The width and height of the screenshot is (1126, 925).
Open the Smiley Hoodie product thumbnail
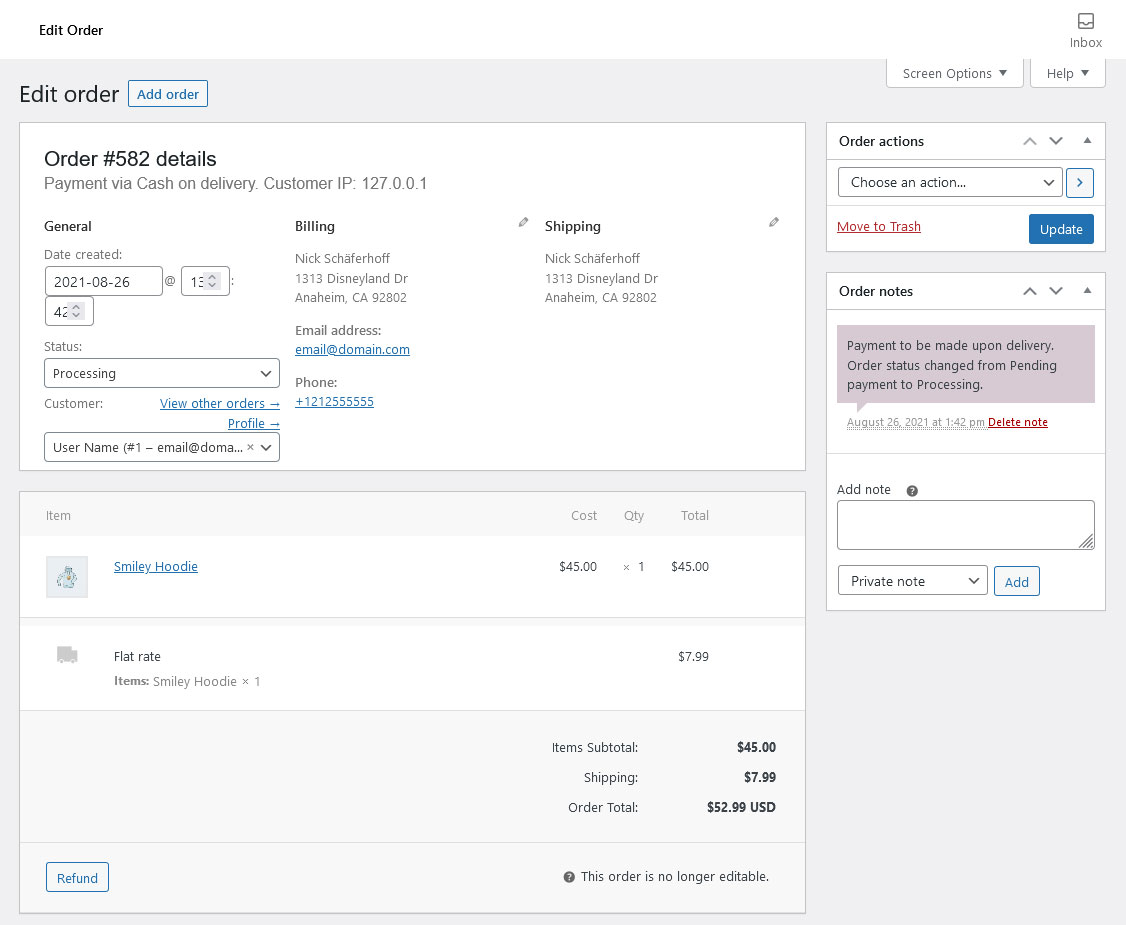[67, 577]
